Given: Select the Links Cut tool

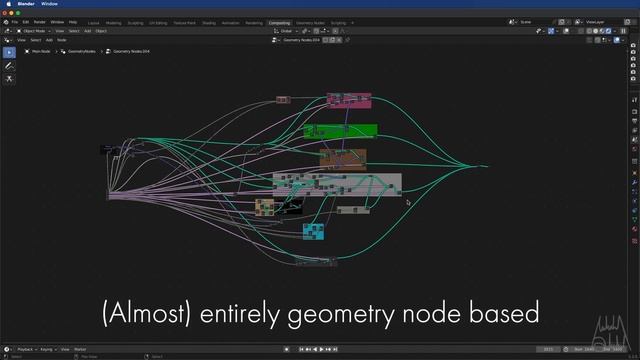Looking at the screenshot, I should pos(9,79).
